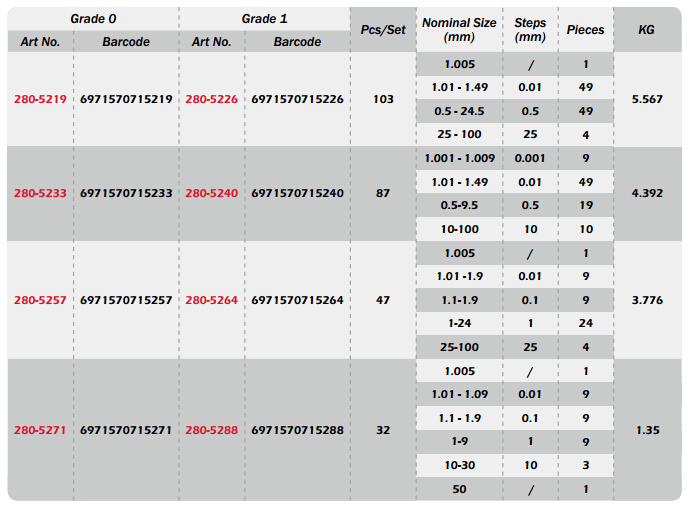Select the 1.001 - 1.009 nominal size cell

[460, 158]
